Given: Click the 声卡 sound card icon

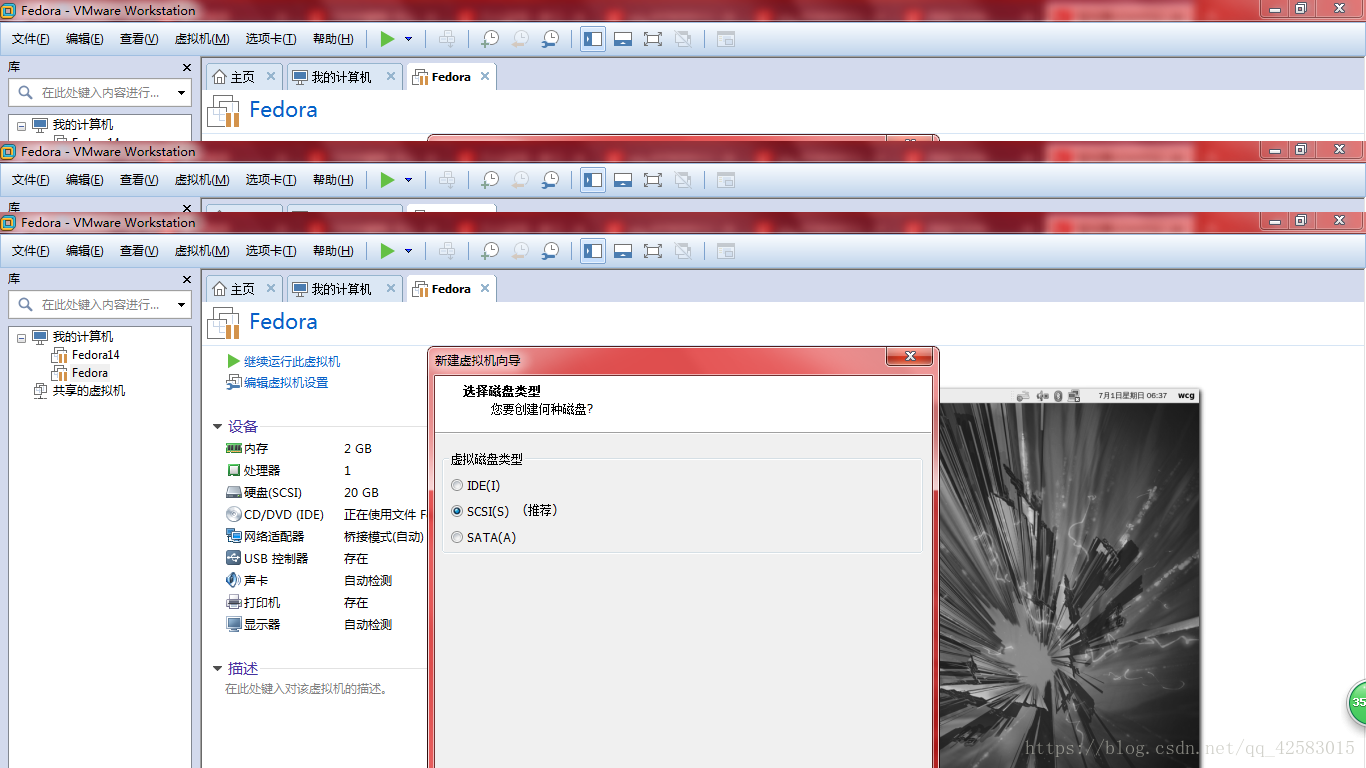Looking at the screenshot, I should pos(234,581).
